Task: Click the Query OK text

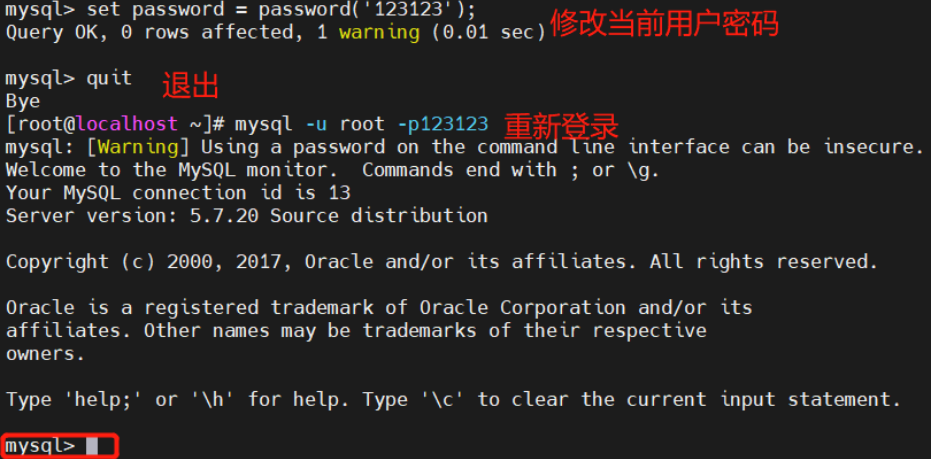Action: click(46, 32)
